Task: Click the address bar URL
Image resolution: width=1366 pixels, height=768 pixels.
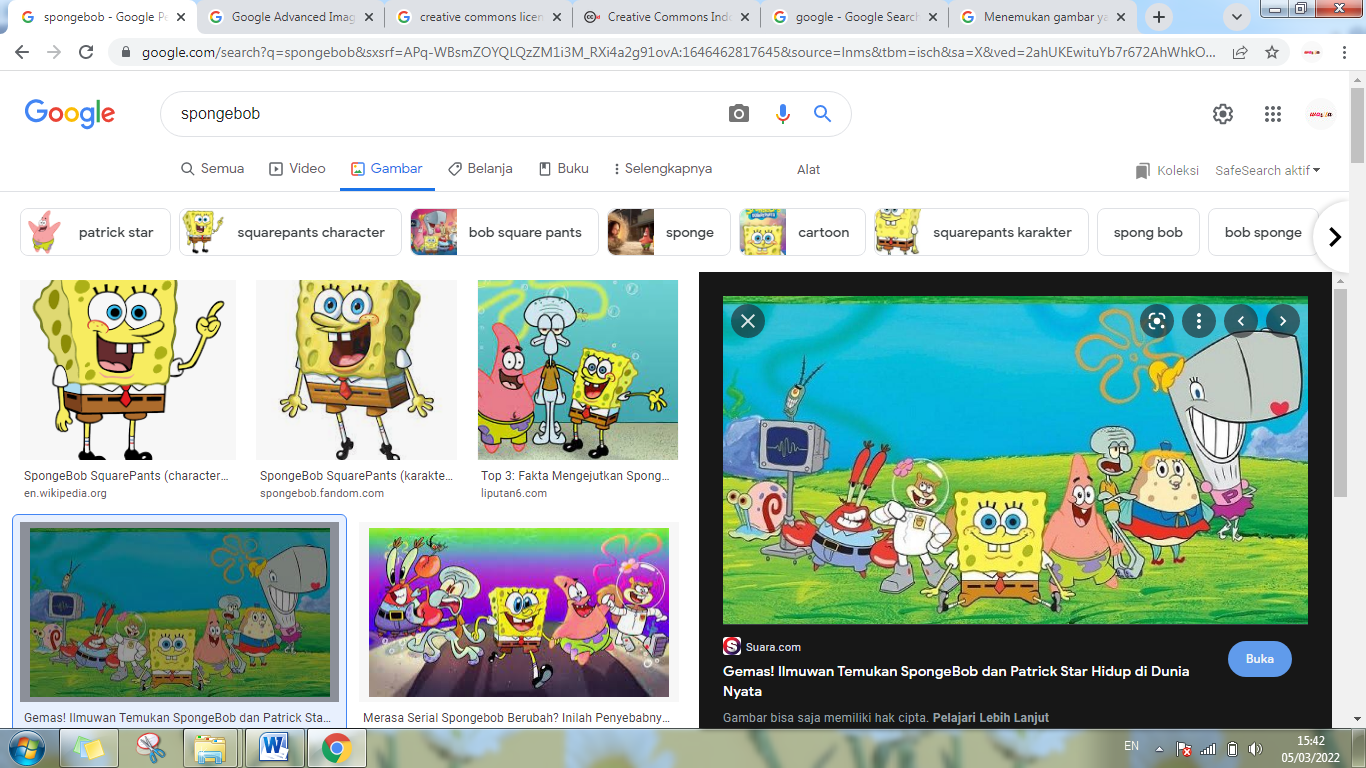Action: pyautogui.click(x=679, y=52)
